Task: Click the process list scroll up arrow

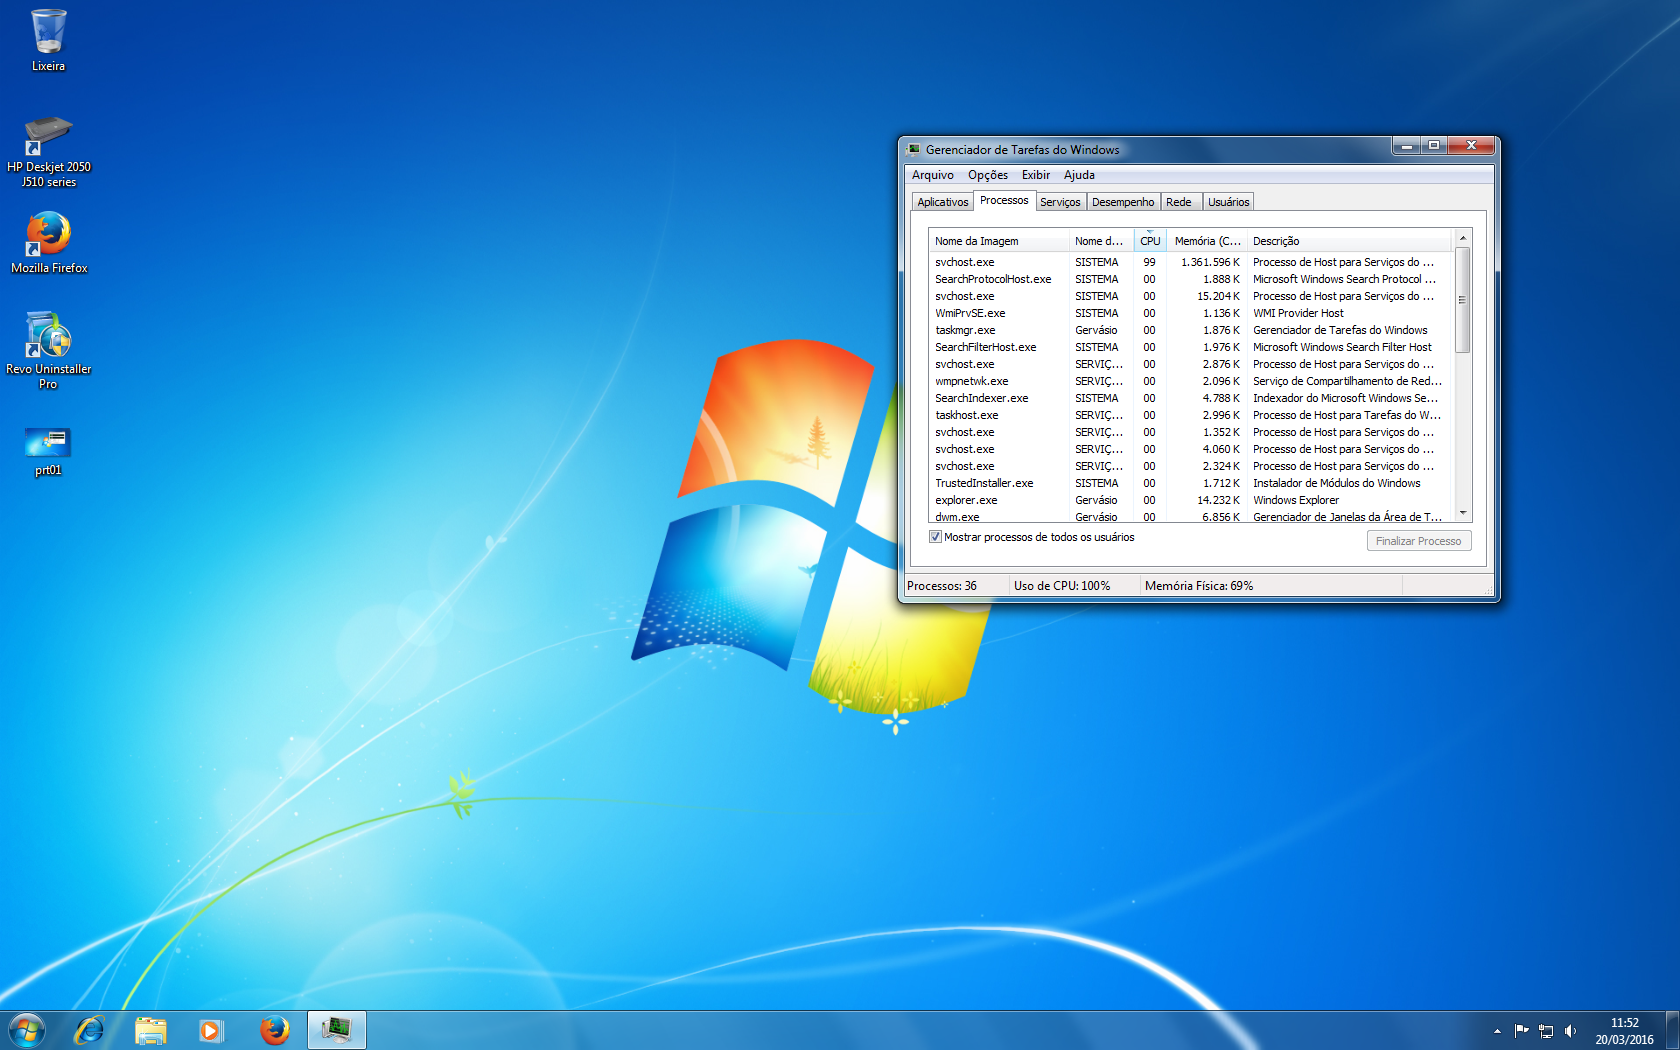Action: [x=1462, y=238]
